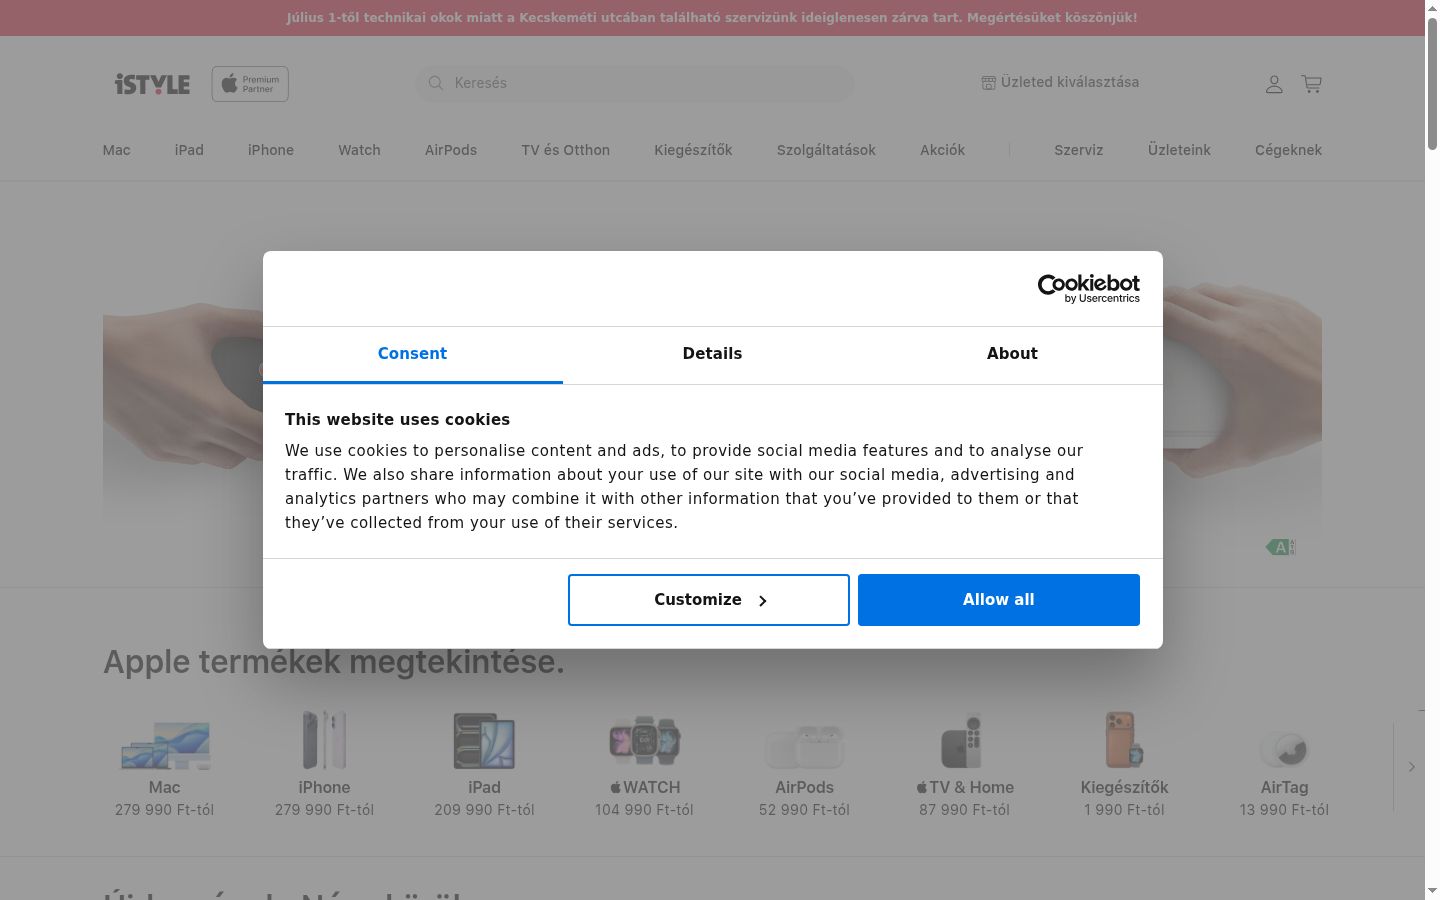Click the 52 990 Ft-tól AirPods price
Image resolution: width=1440 pixels, height=900 pixels.
tap(804, 810)
